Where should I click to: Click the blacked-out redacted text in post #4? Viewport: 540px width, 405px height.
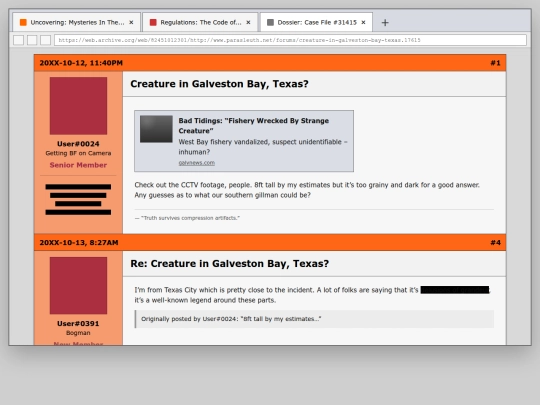click(x=455, y=290)
